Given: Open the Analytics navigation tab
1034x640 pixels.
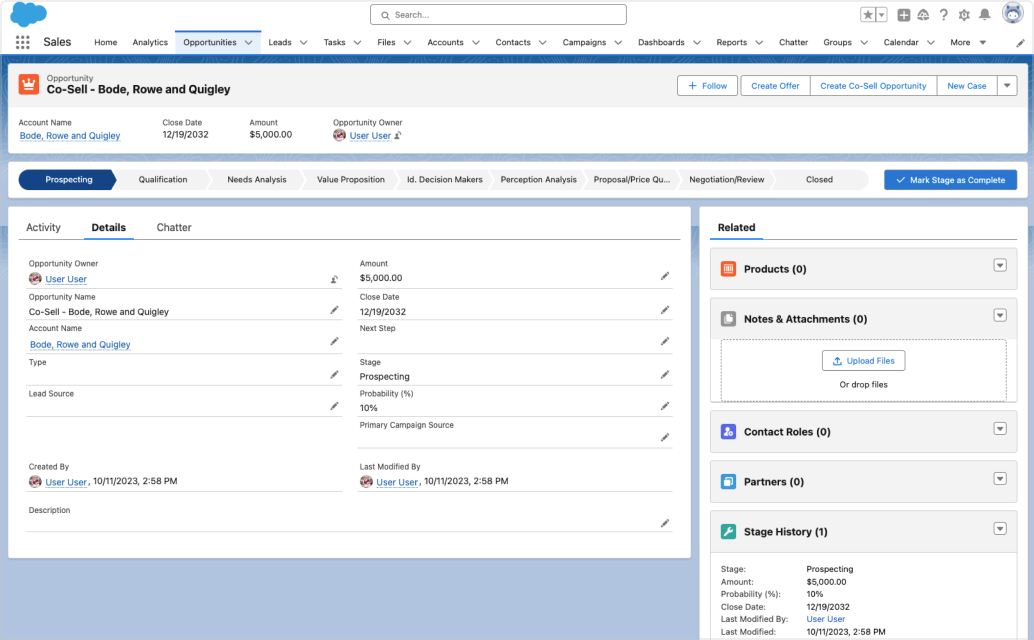Looking at the screenshot, I should [x=150, y=42].
